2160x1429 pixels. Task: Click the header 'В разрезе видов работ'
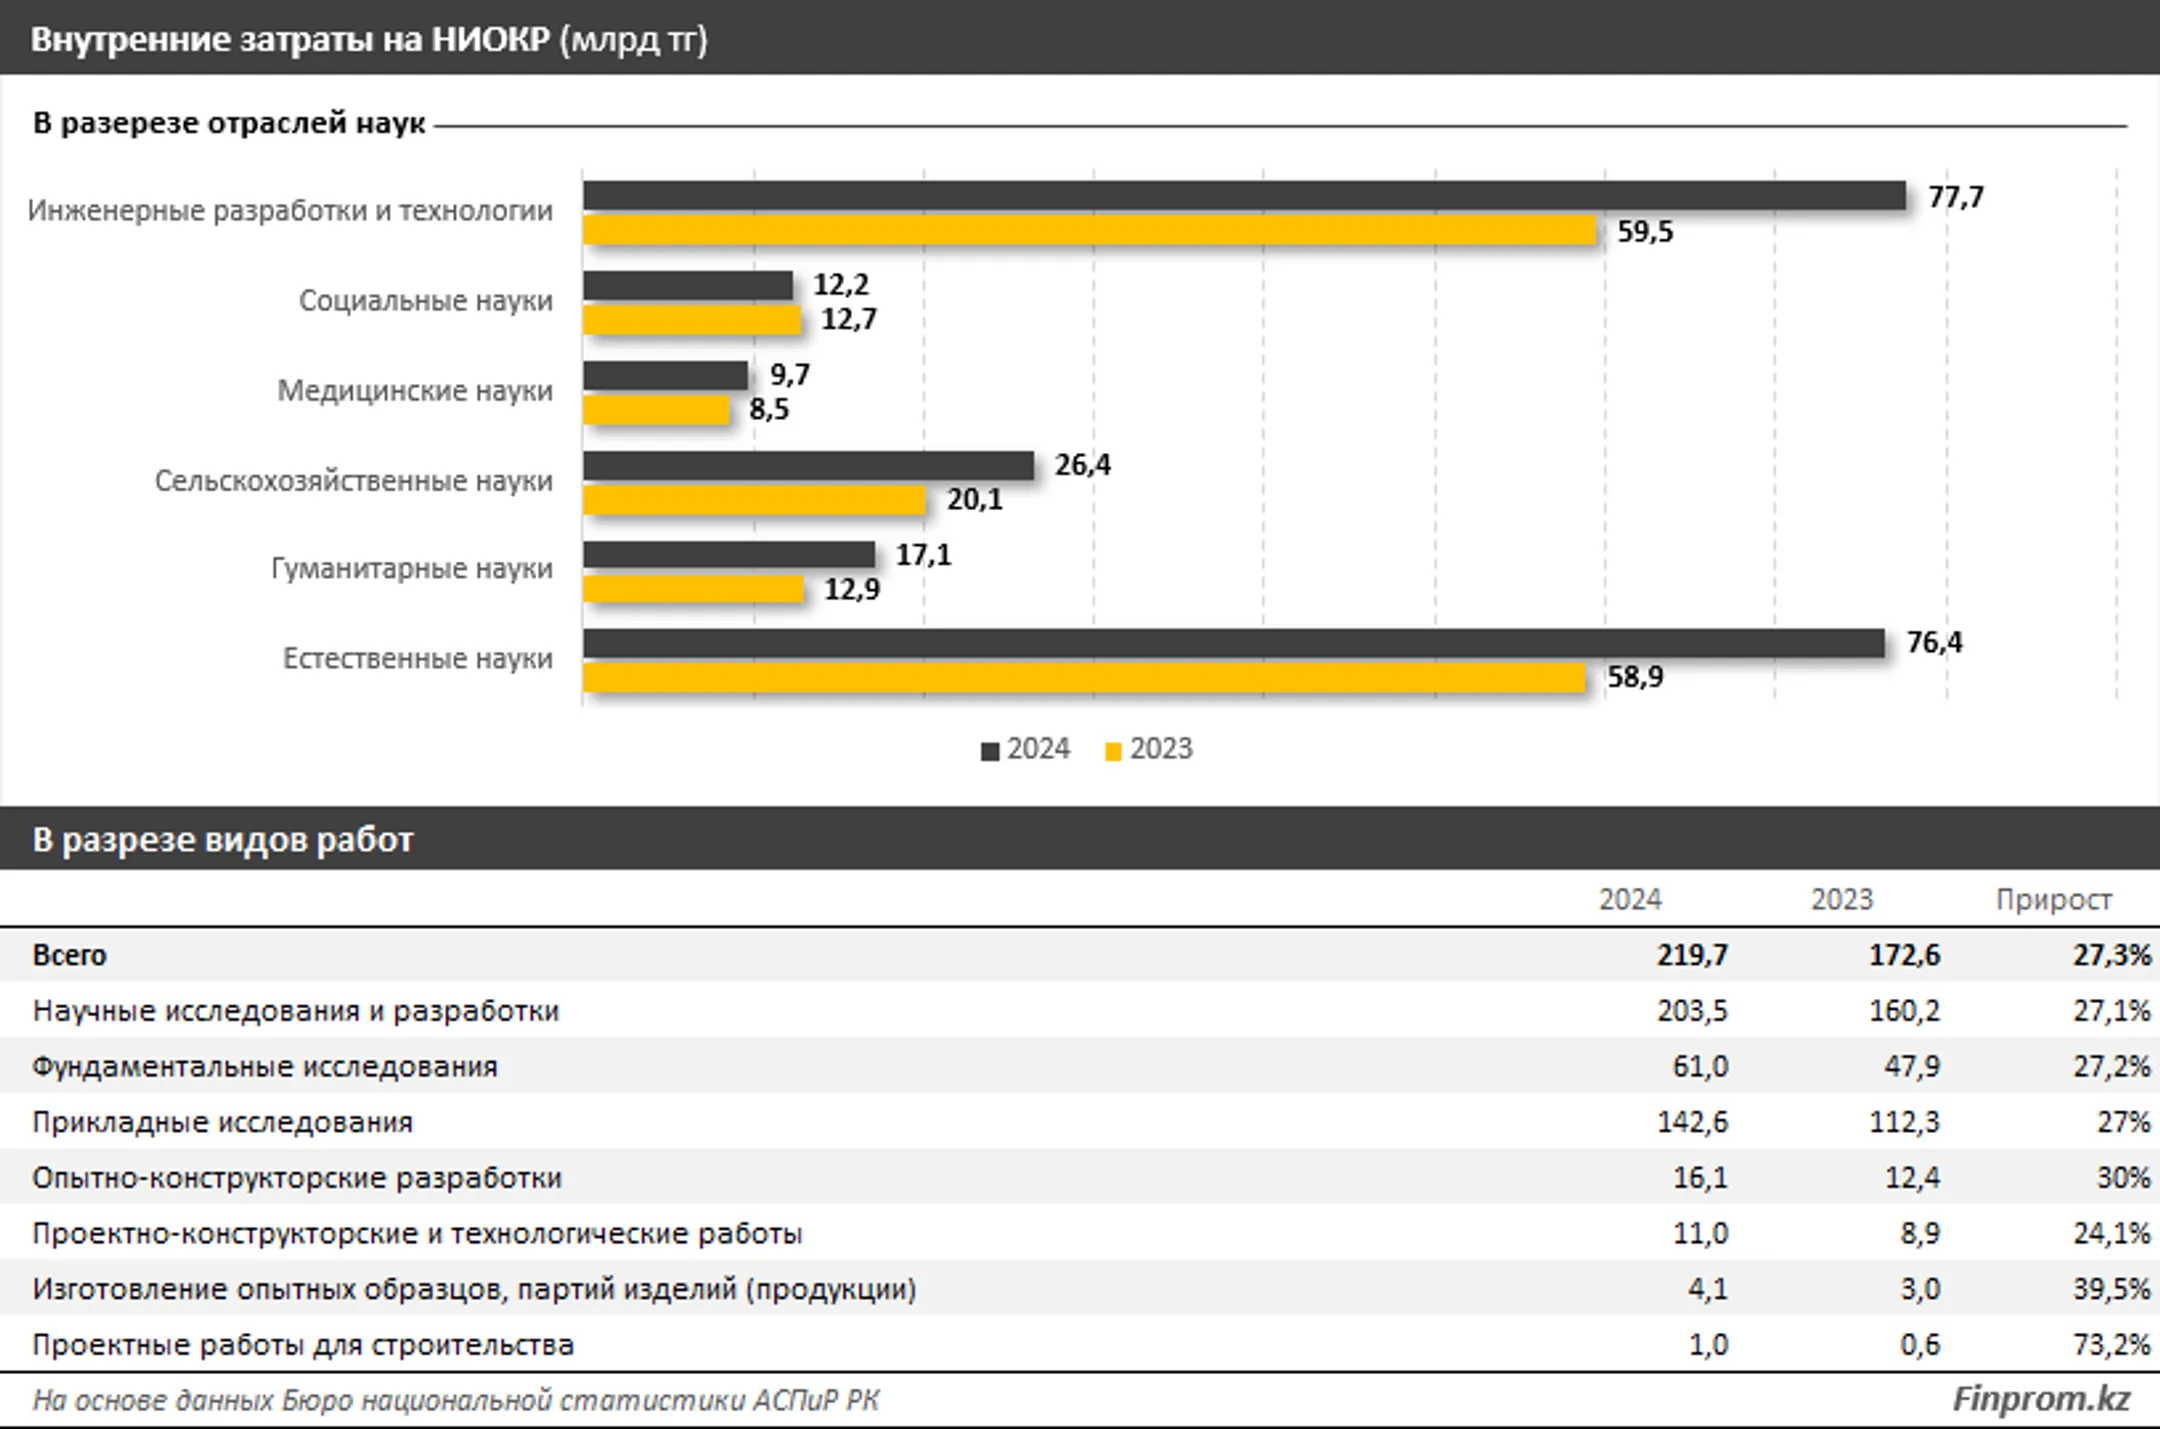pyautogui.click(x=222, y=839)
